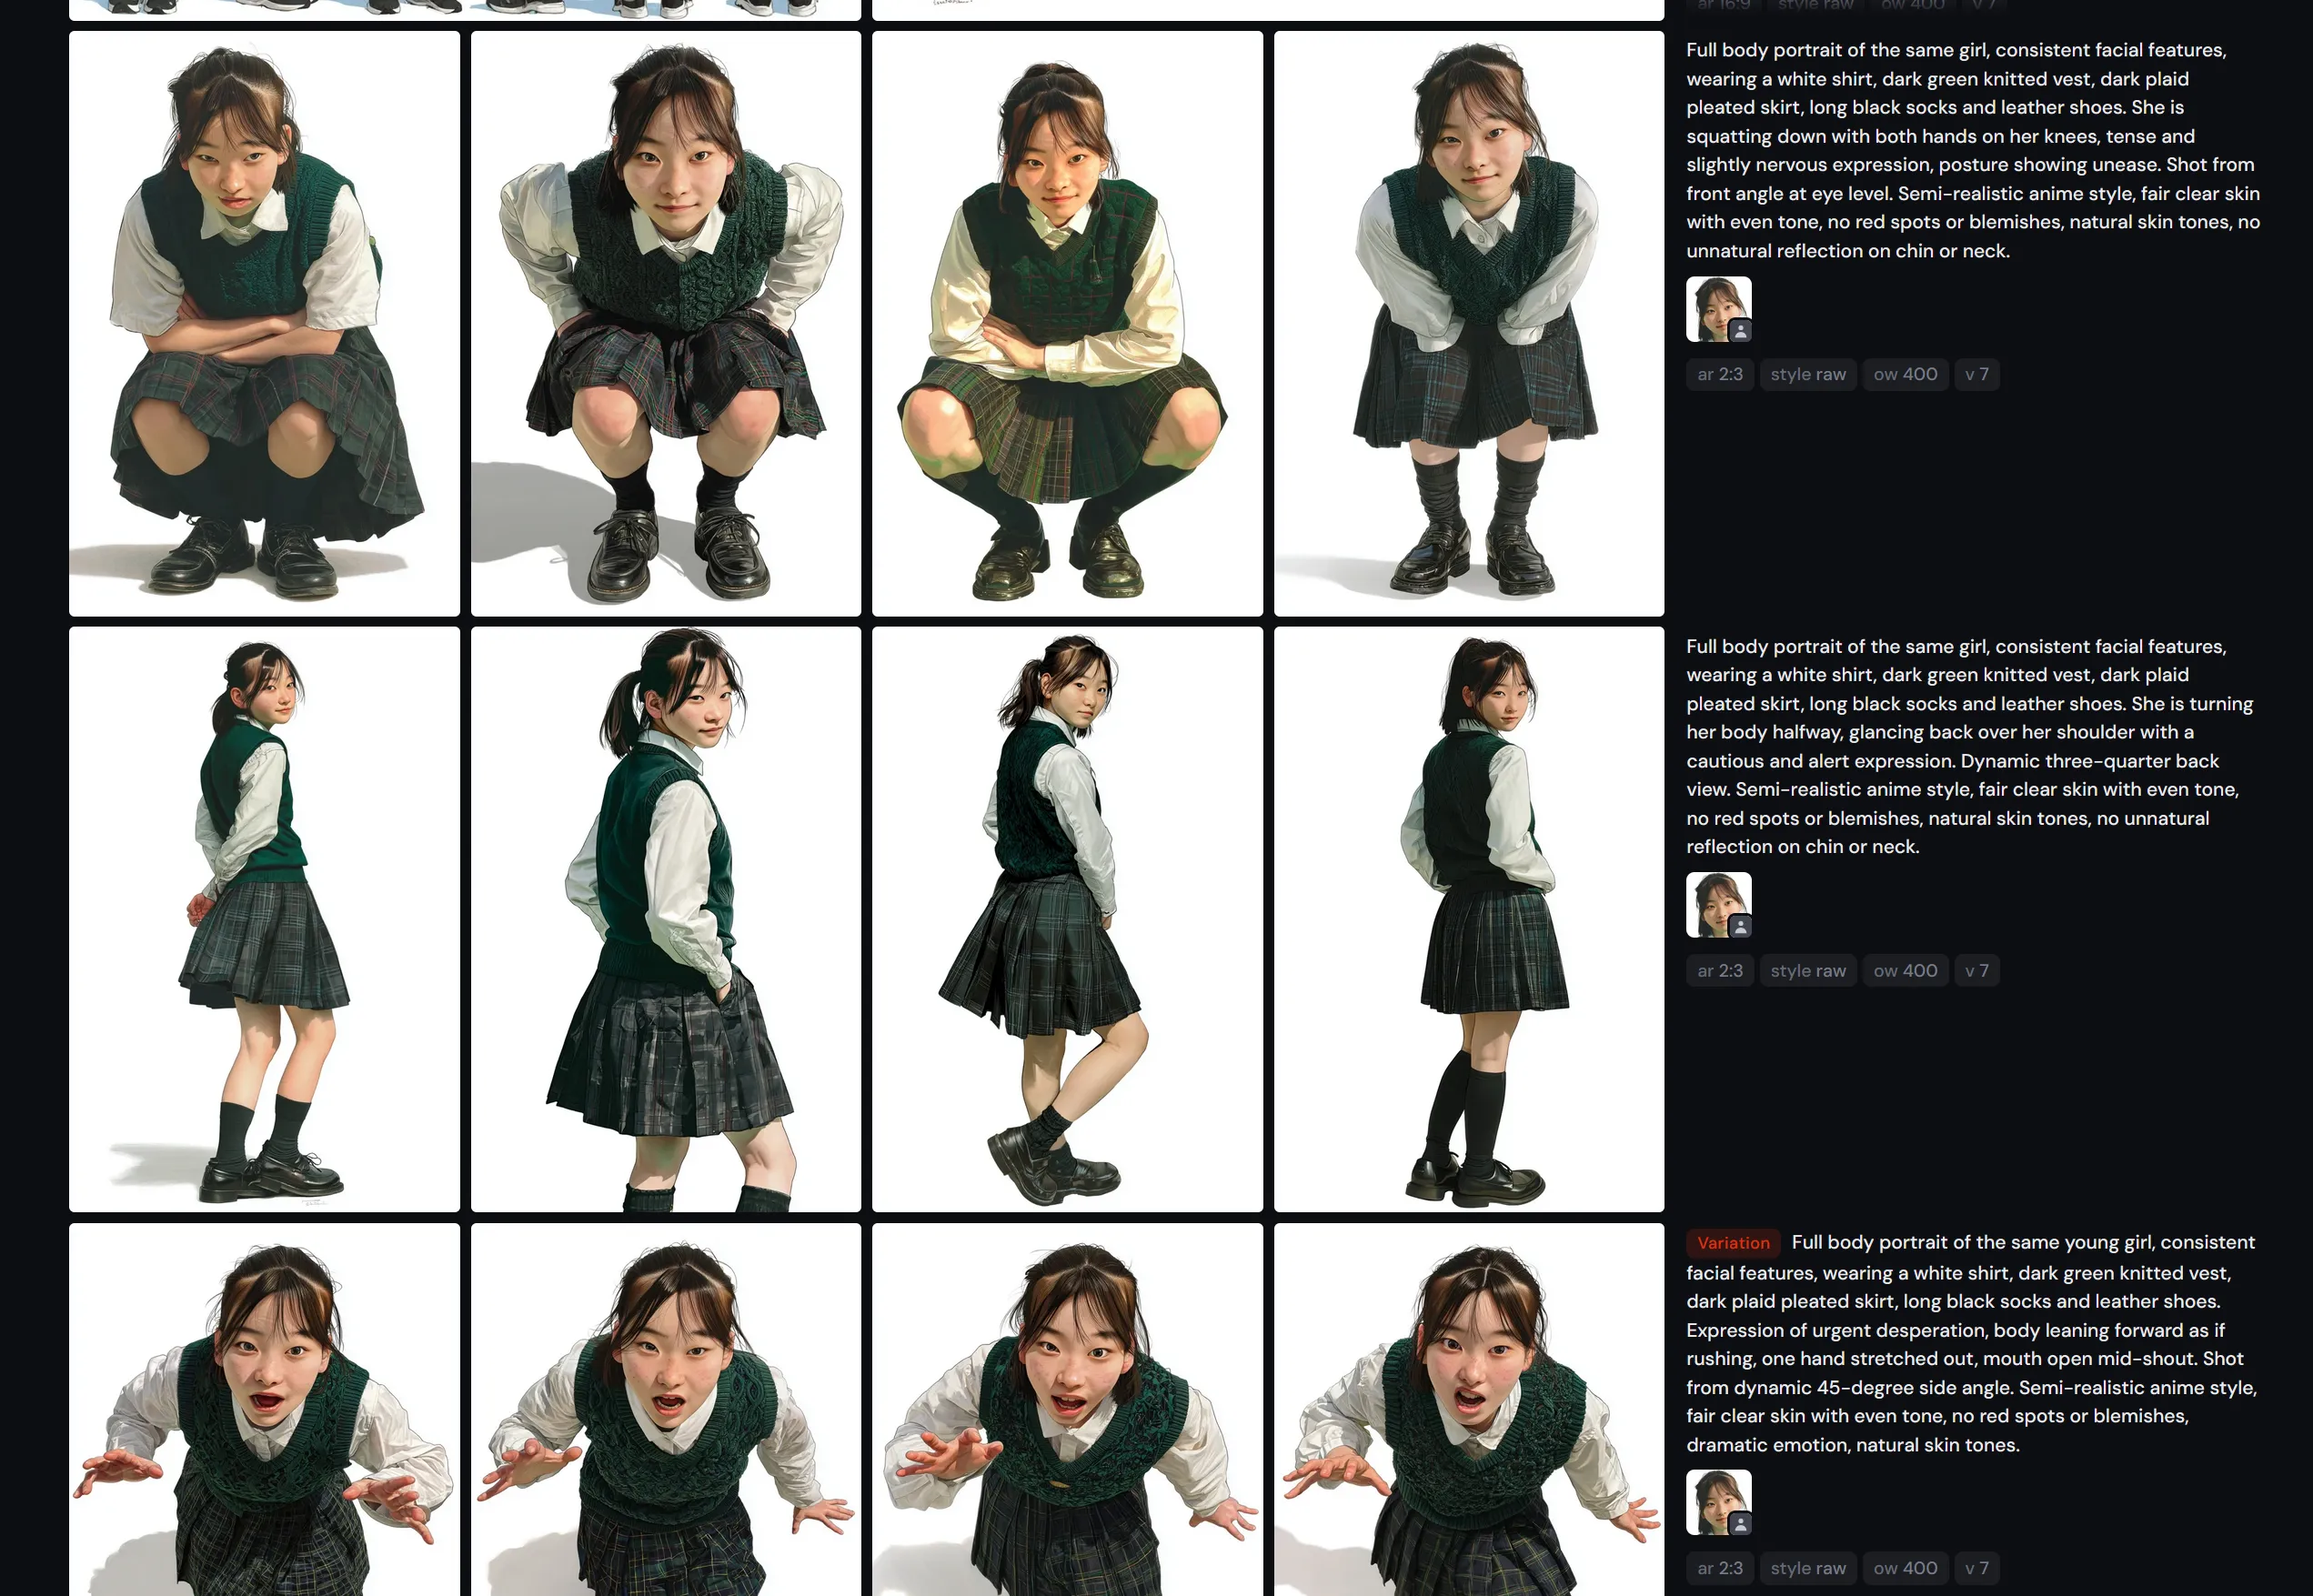The height and width of the screenshot is (1596, 2313).
Task: Click the prompt text about urgent desperation
Action: click(1972, 1343)
